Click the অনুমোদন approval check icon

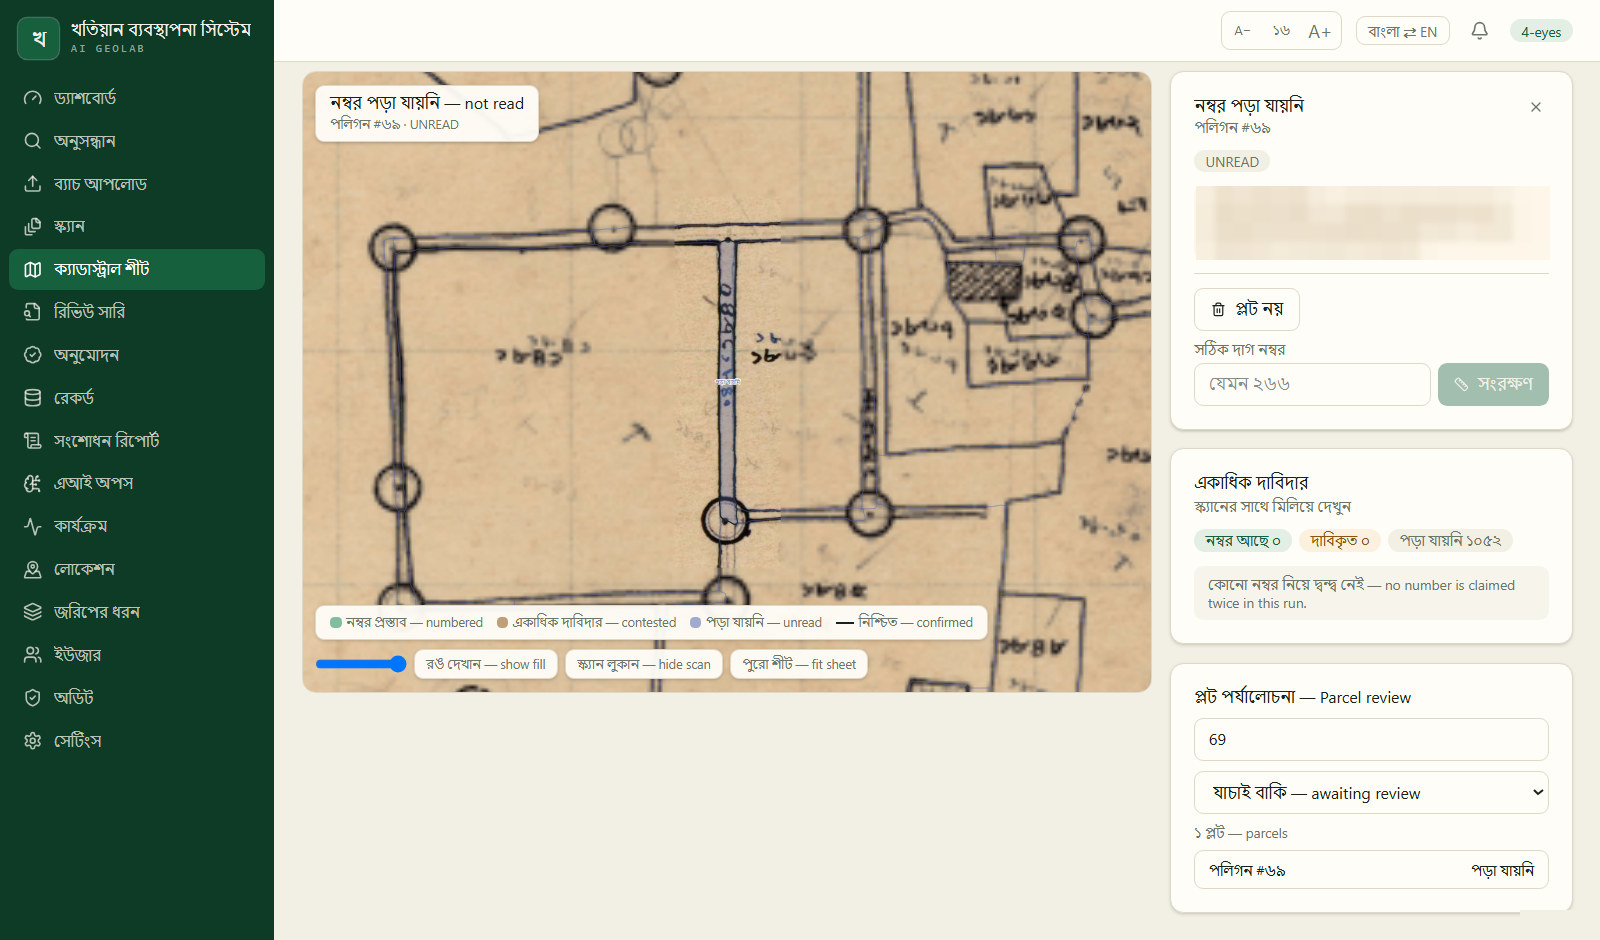click(33, 355)
